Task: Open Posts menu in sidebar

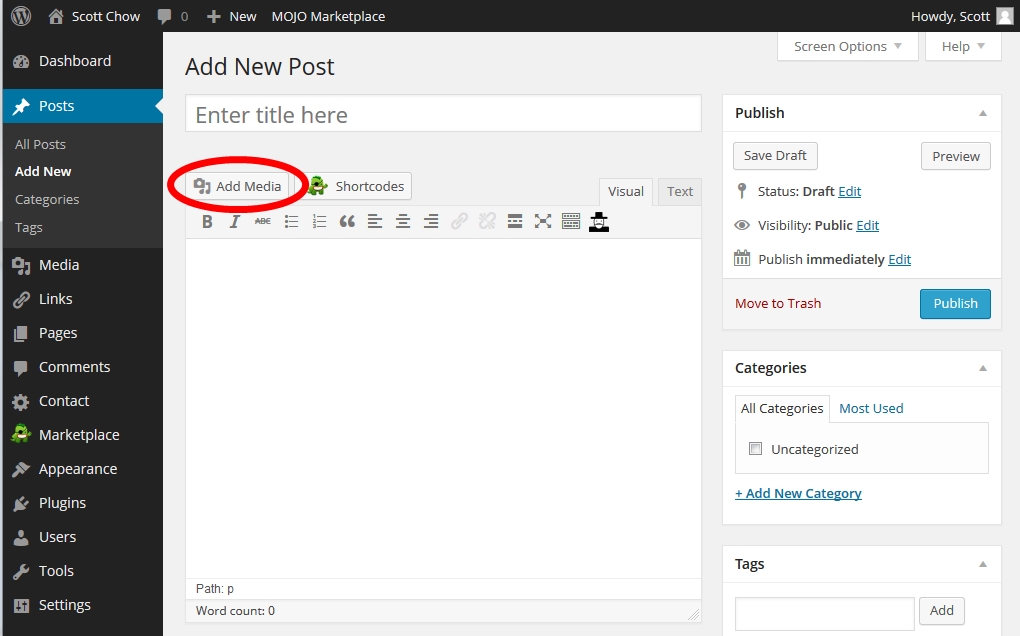Action: (x=83, y=106)
